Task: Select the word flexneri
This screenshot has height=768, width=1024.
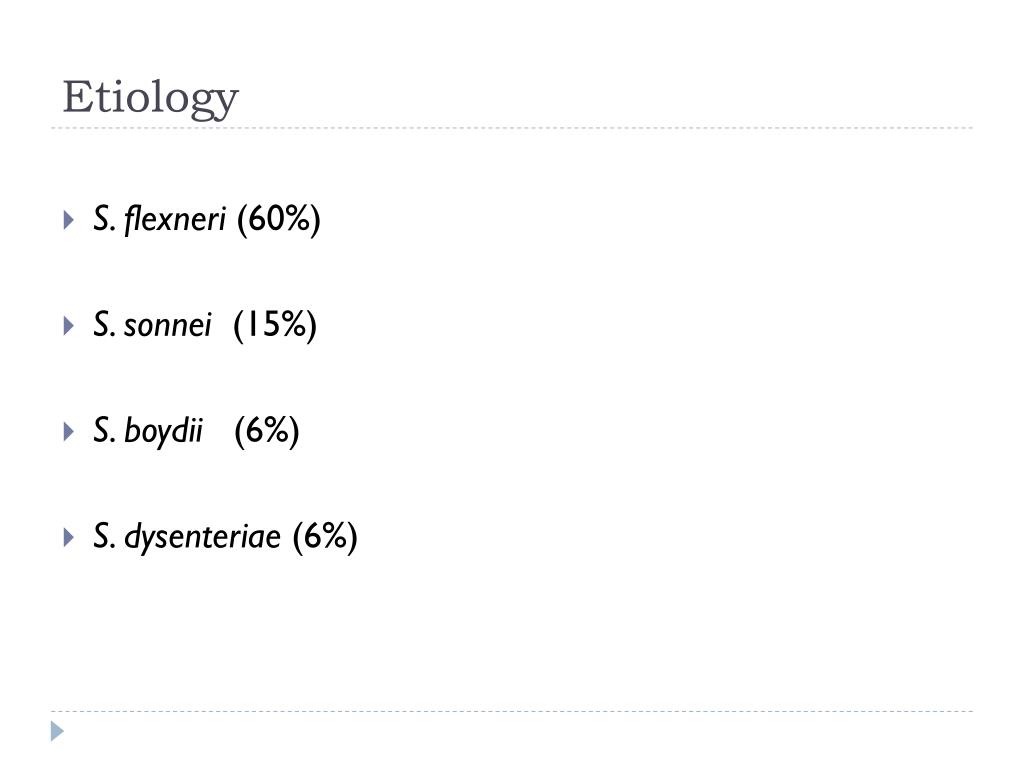Action: pyautogui.click(x=174, y=219)
